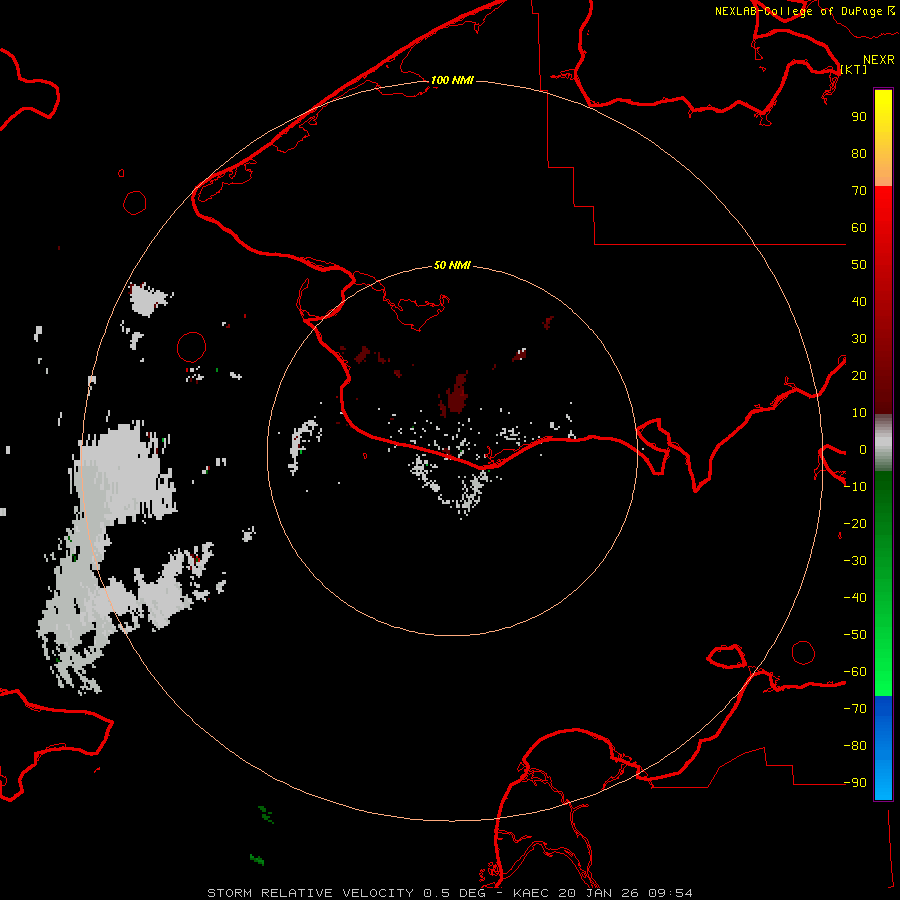Click the positive 70 scale value
This screenshot has height=900, width=900.
[859, 191]
